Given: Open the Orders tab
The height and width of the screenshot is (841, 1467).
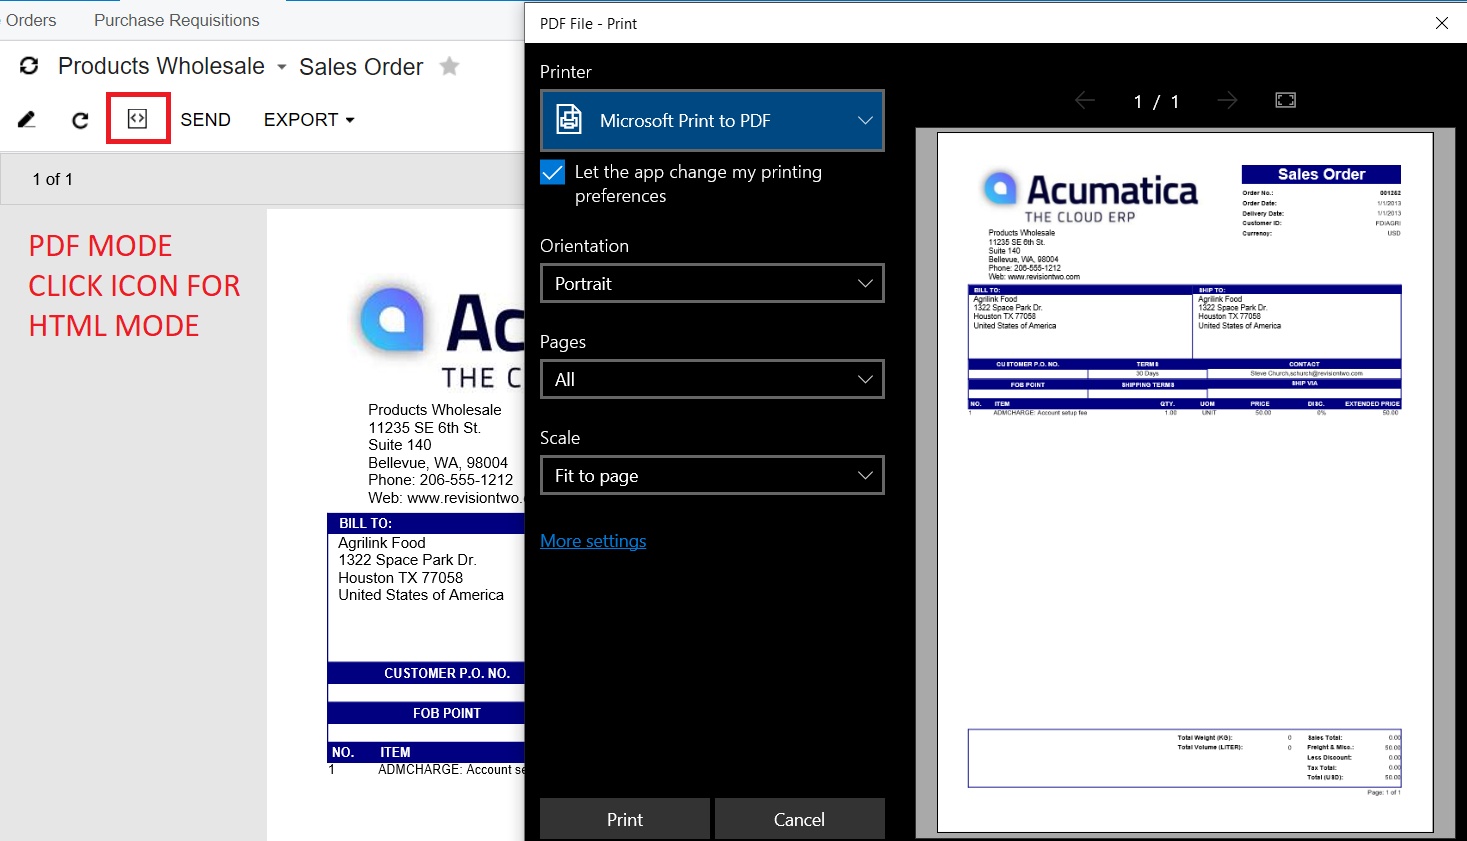Looking at the screenshot, I should pyautogui.click(x=30, y=20).
